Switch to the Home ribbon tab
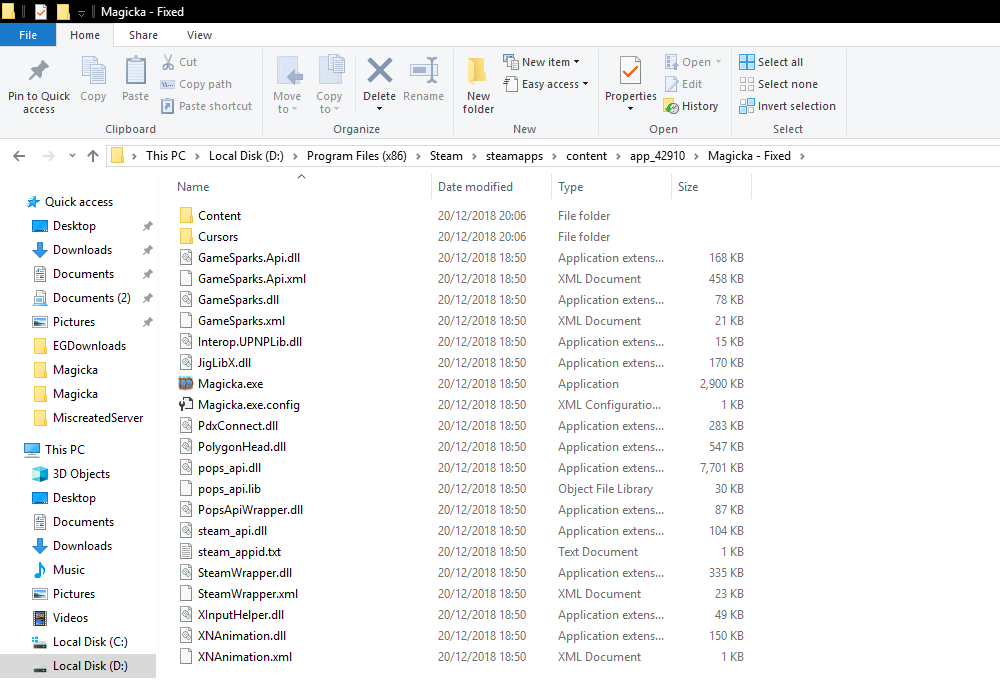This screenshot has height=680, width=1000. (x=85, y=35)
